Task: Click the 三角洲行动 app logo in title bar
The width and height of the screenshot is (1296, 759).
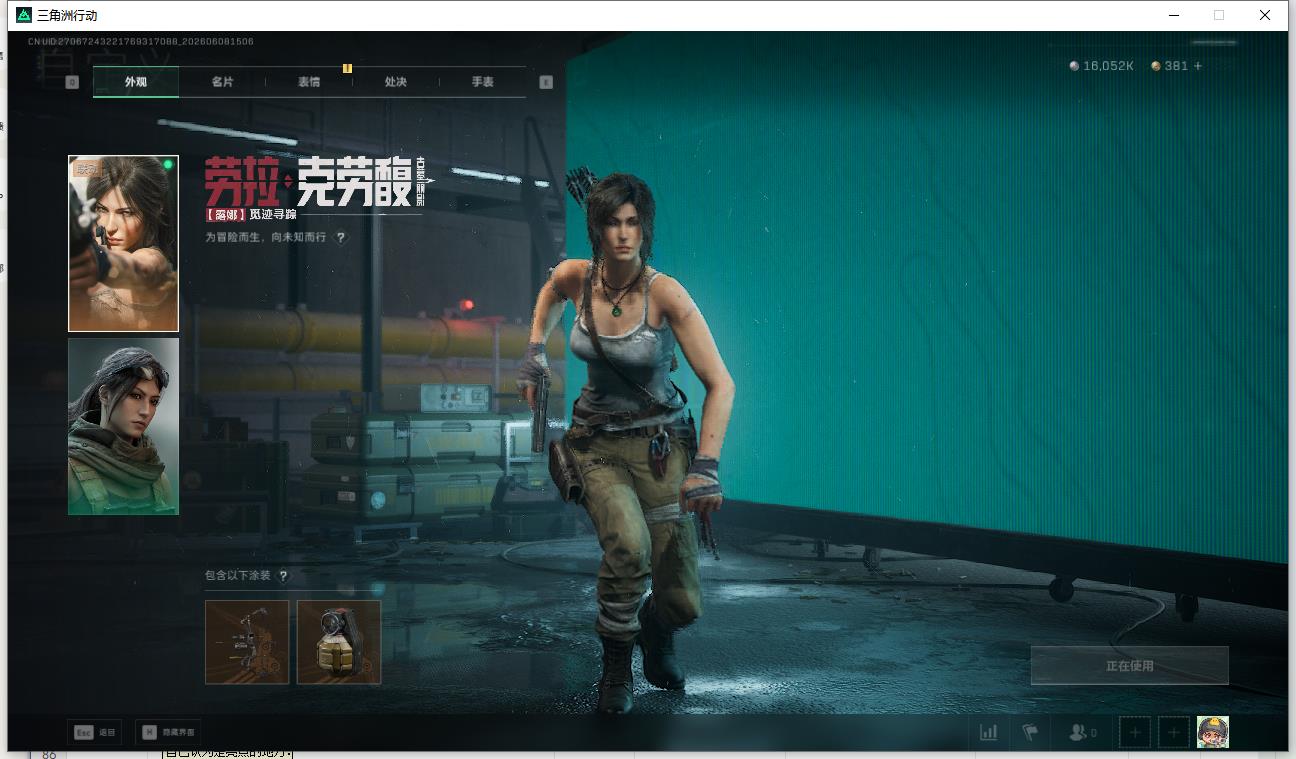Action: point(24,15)
